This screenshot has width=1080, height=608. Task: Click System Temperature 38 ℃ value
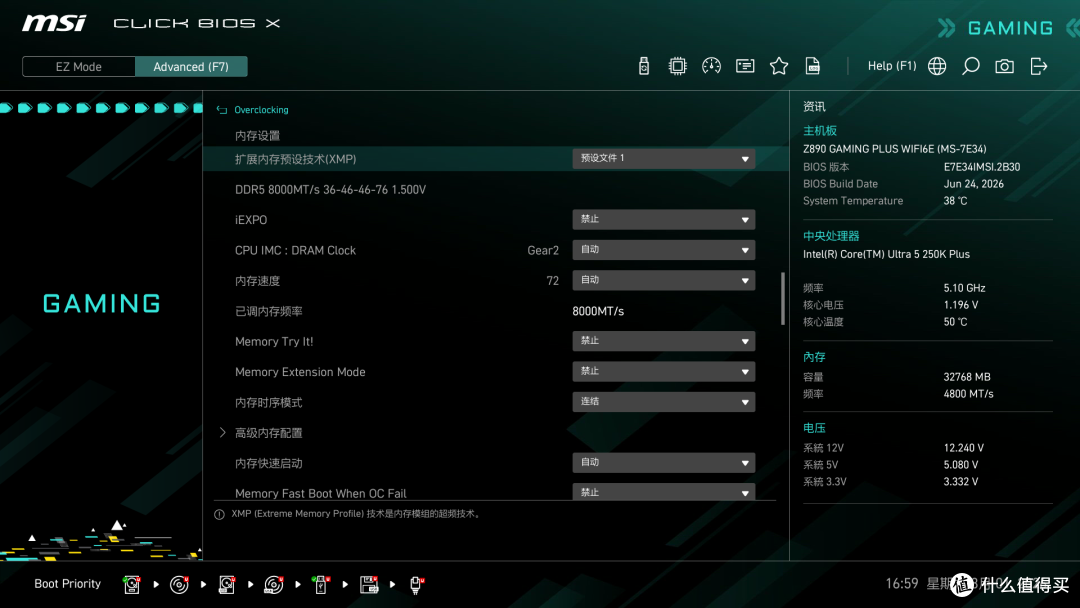pos(955,201)
